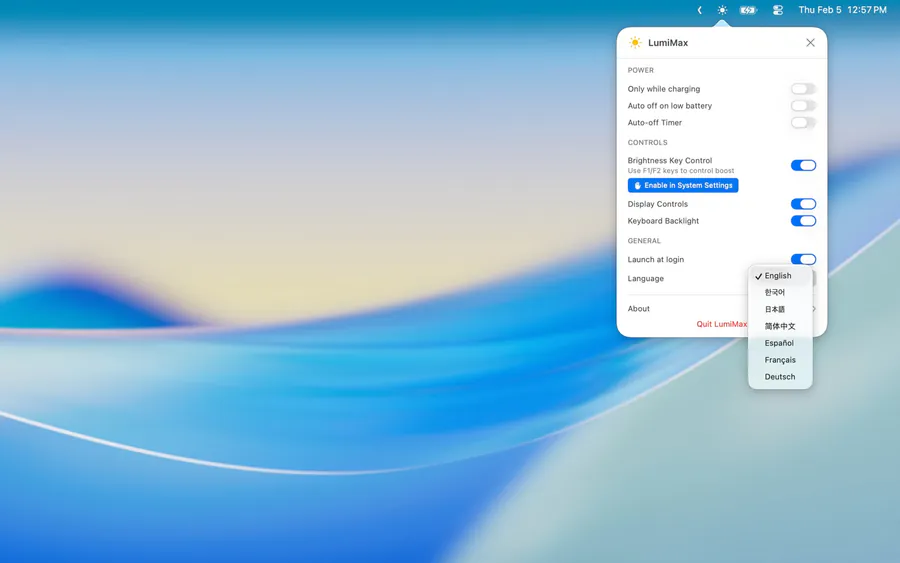Click 'Use F1/F2 keys to control boost' text
Screen dimensions: 900x563
pos(681,170)
